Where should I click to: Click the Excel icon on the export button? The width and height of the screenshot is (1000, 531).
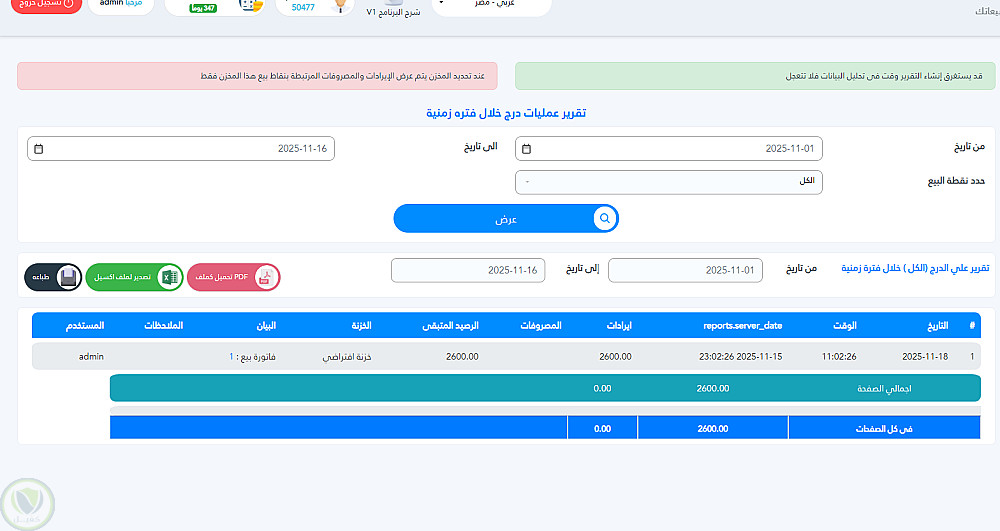(170, 277)
